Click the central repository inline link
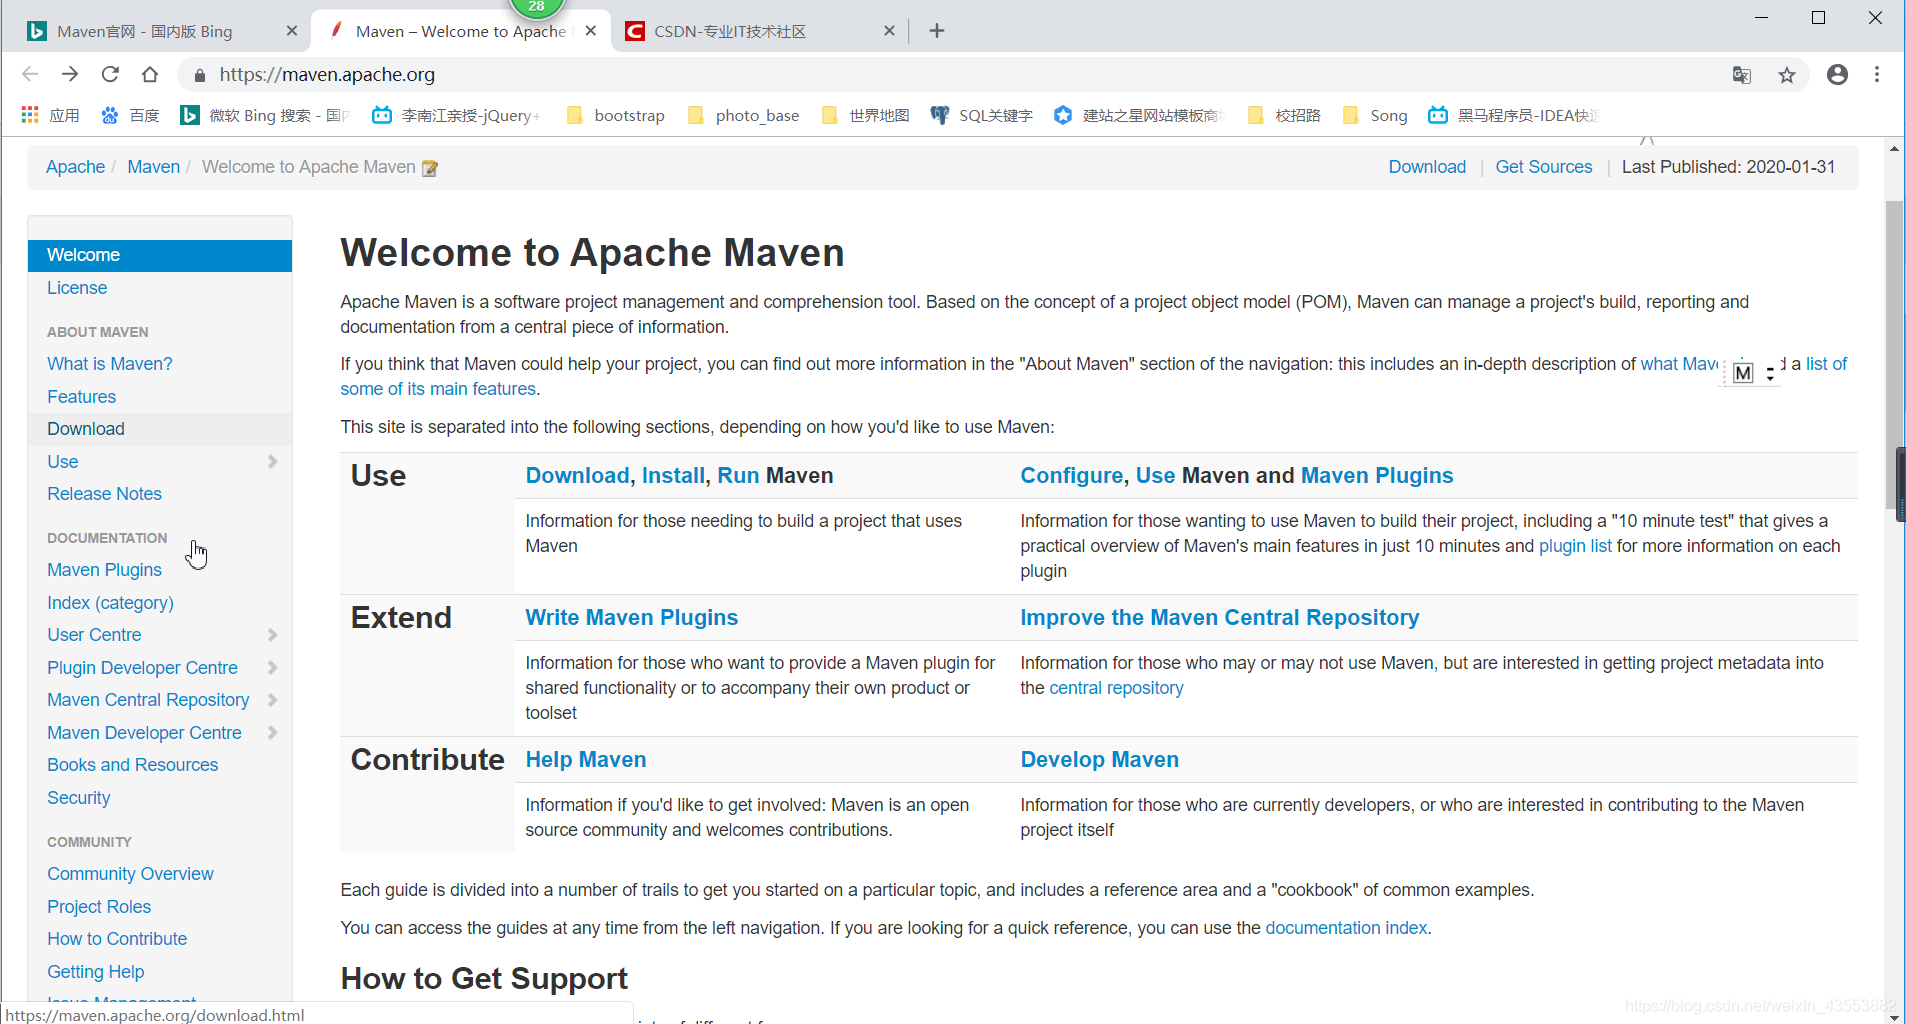The height and width of the screenshot is (1024, 1906). [1116, 688]
